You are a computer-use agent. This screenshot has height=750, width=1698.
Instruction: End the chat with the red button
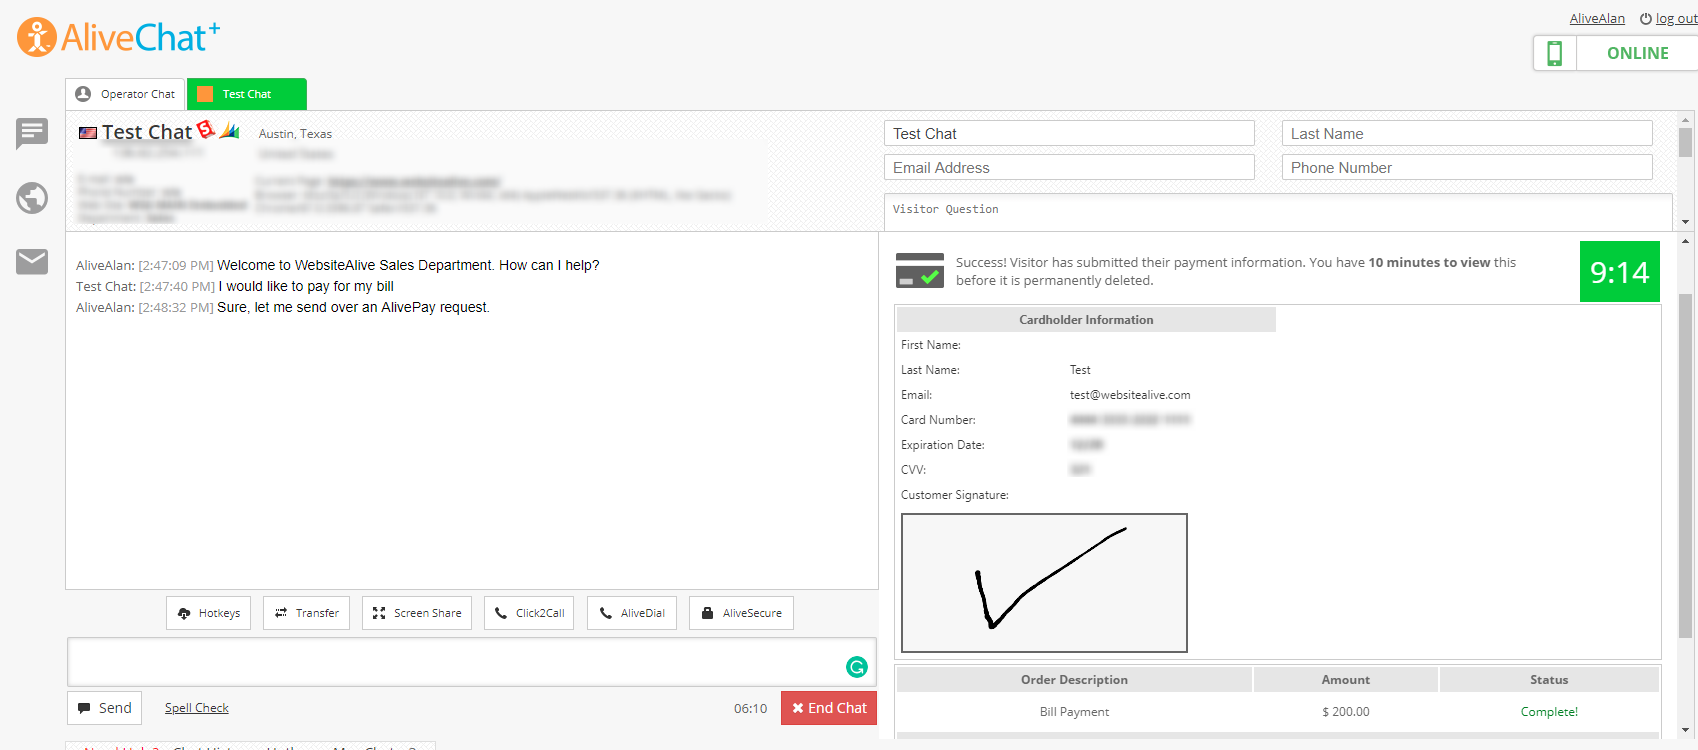[x=829, y=708]
